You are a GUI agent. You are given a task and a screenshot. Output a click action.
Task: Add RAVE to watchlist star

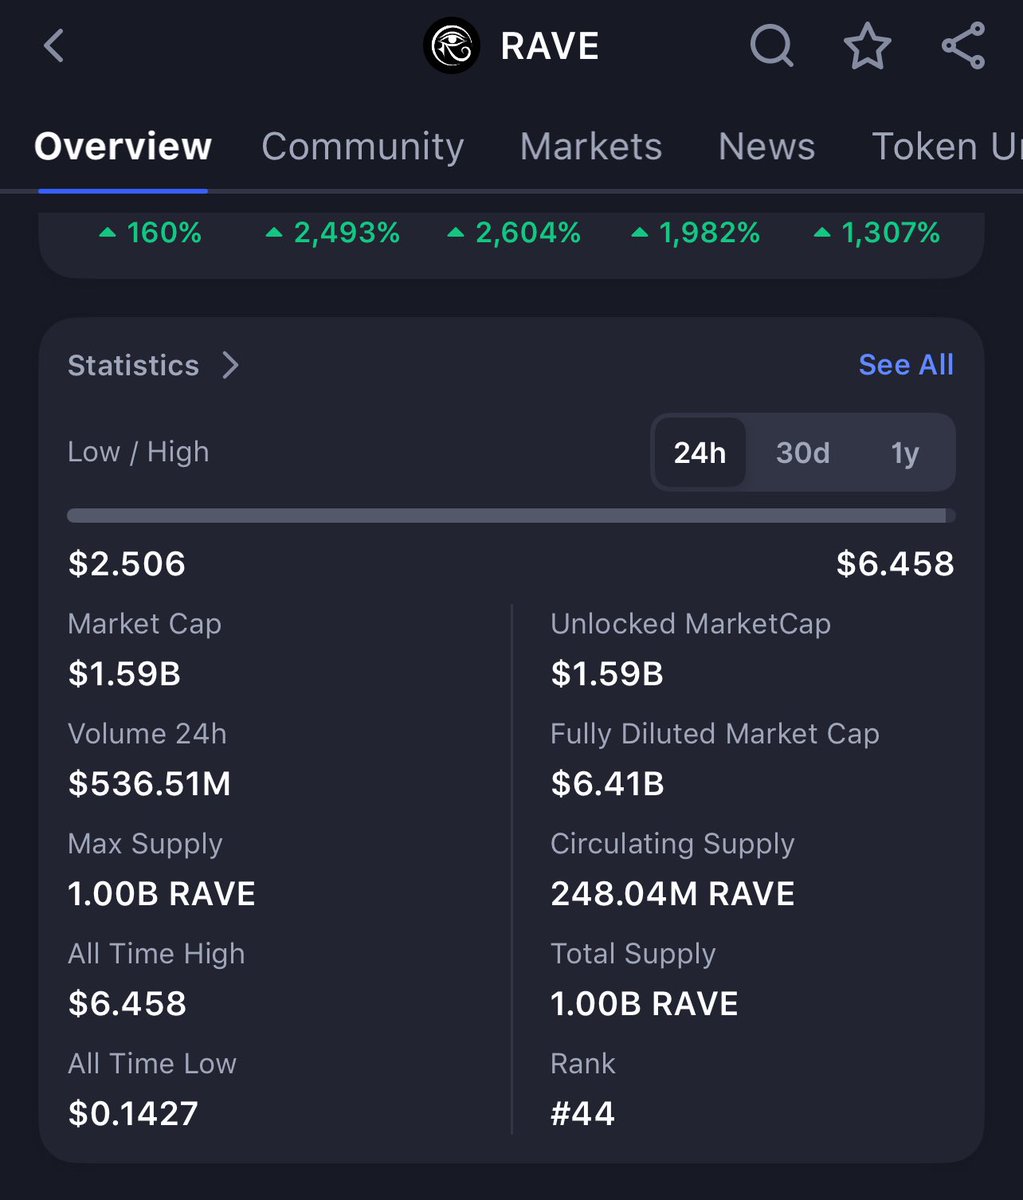867,46
